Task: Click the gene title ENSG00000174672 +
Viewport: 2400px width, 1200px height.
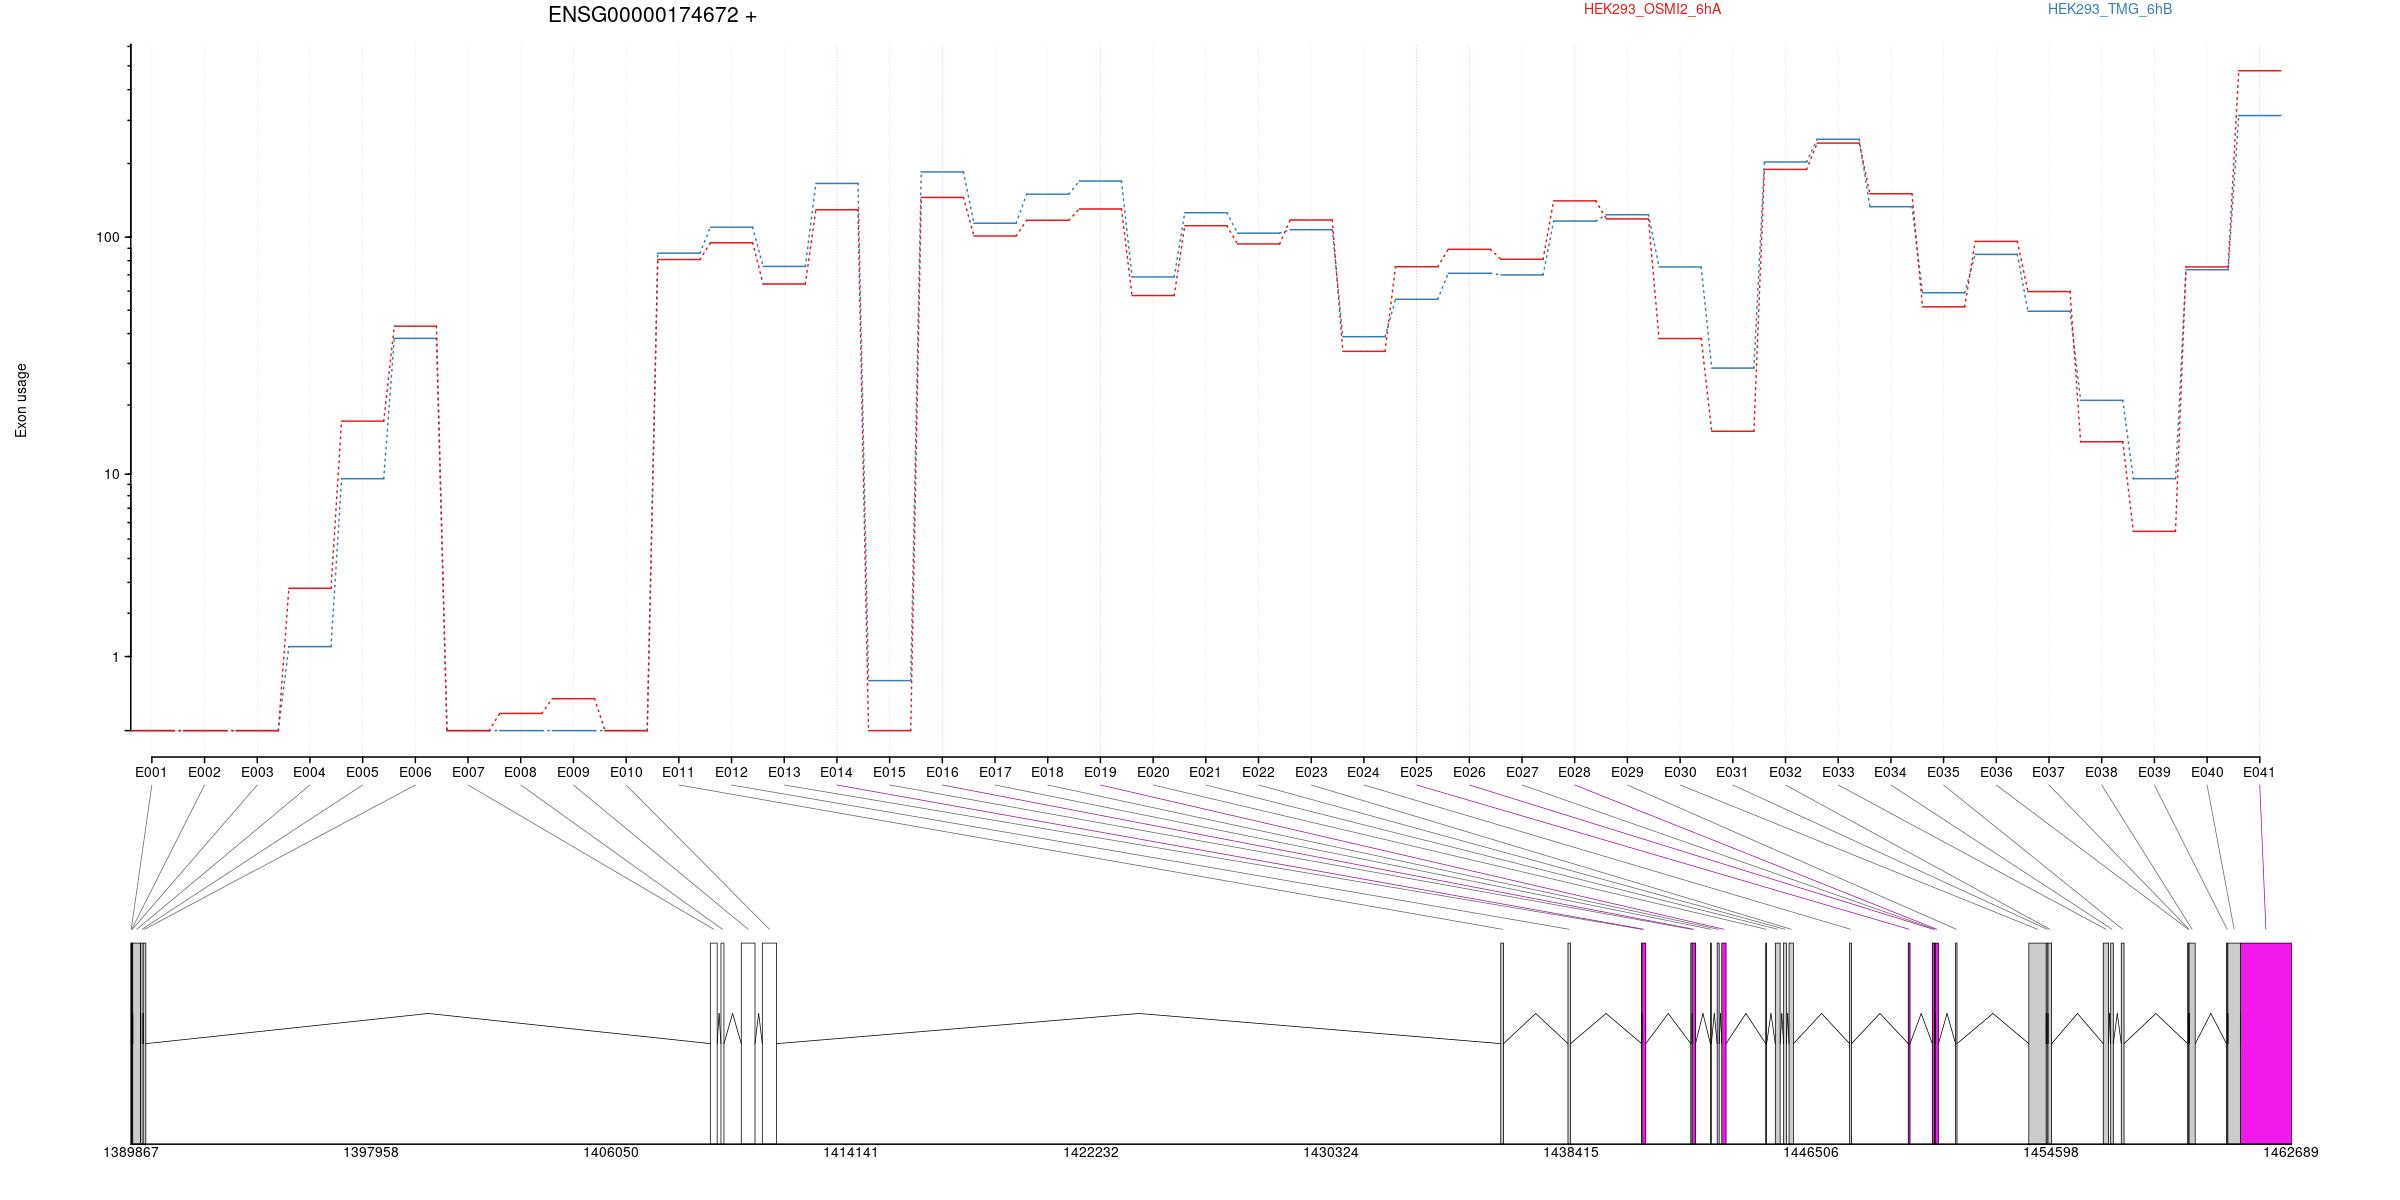Action: click(652, 15)
